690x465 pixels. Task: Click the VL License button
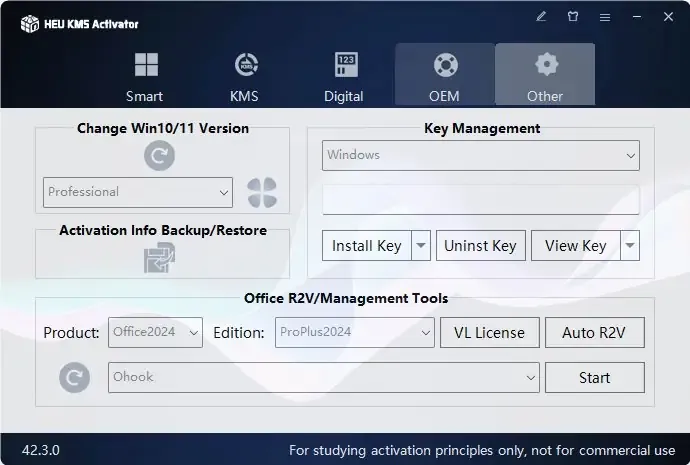pos(490,333)
